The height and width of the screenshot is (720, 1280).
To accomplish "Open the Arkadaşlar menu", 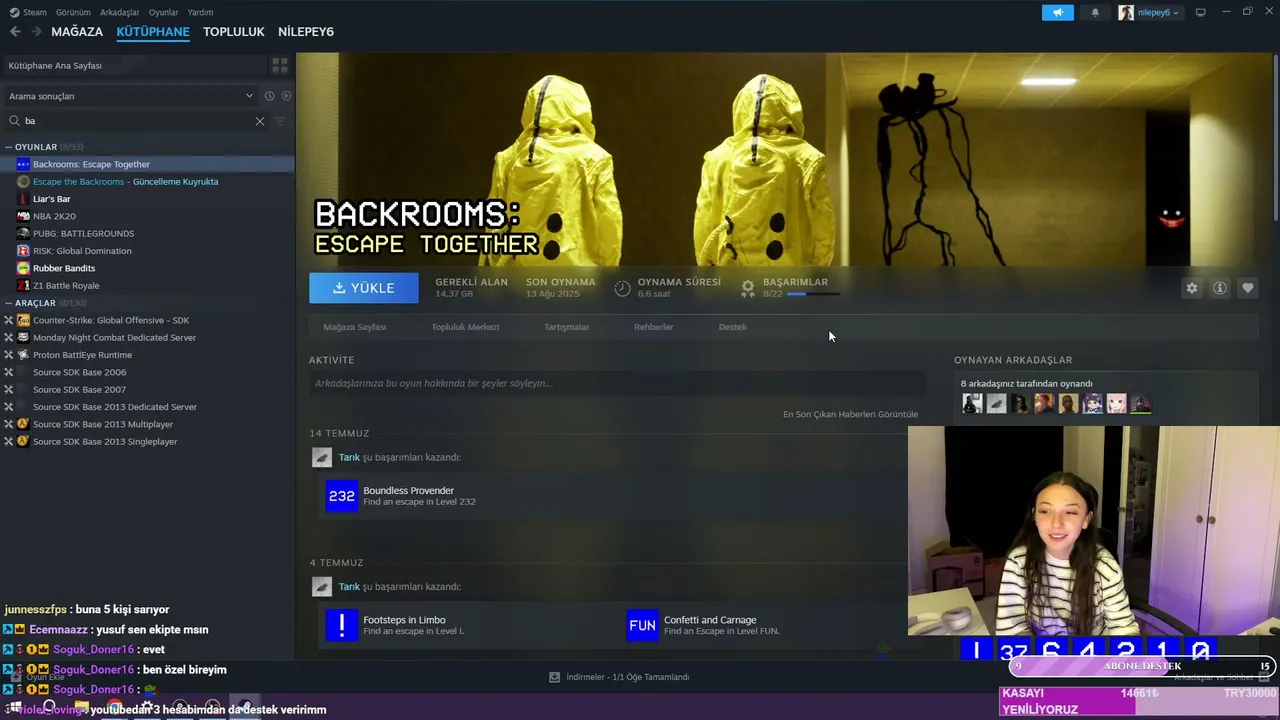I will tap(120, 12).
